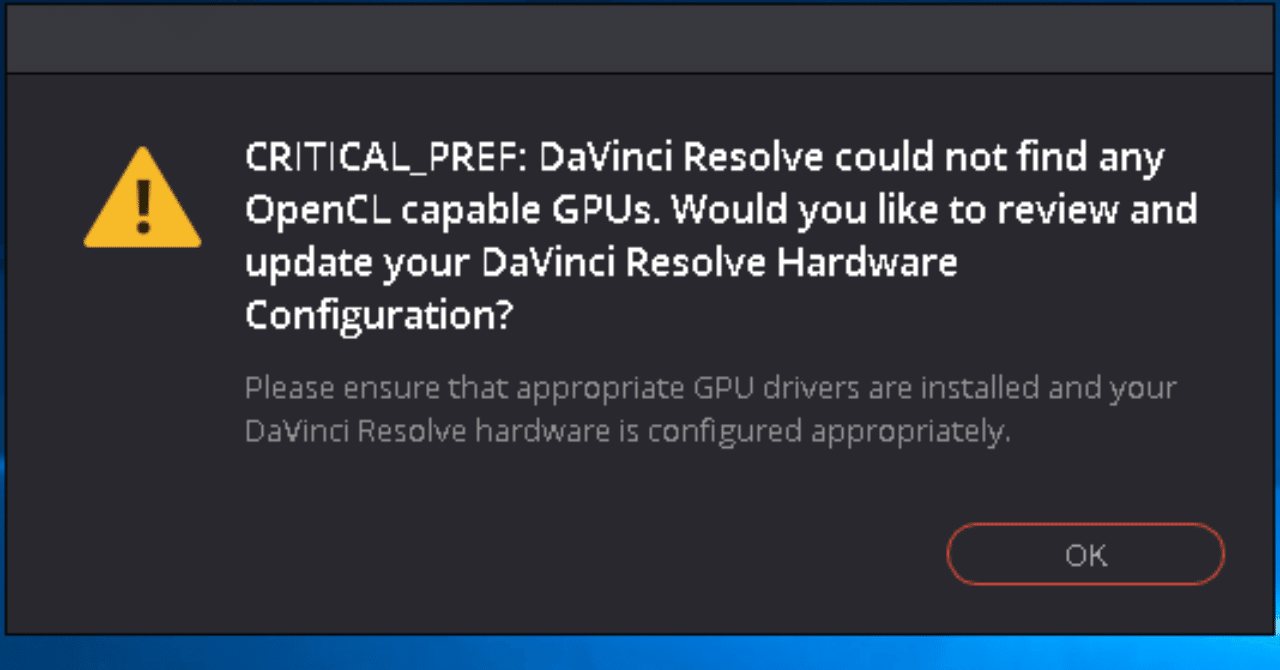Select the exclamation mark inside the warning icon
Image resolution: width=1280 pixels, height=670 pixels.
[143, 205]
